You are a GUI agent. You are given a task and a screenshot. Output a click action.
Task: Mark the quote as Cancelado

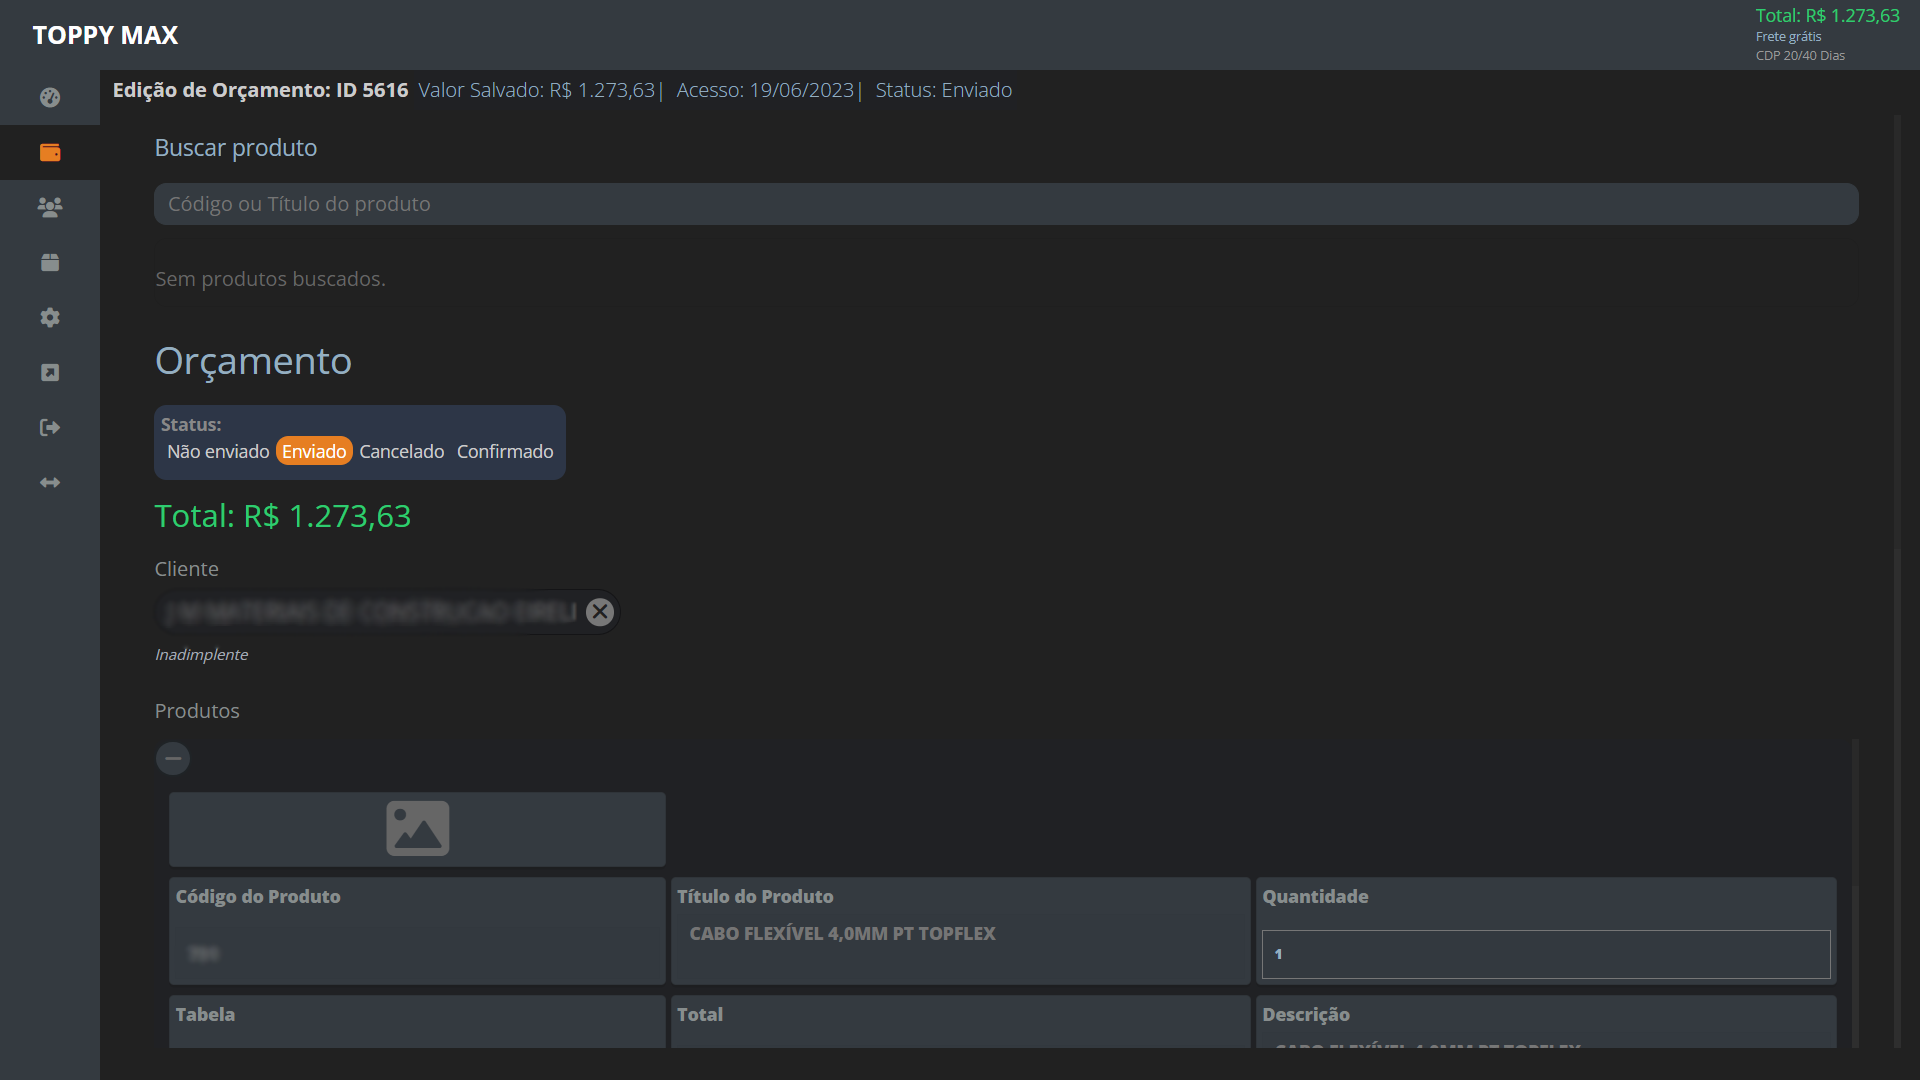tap(402, 451)
